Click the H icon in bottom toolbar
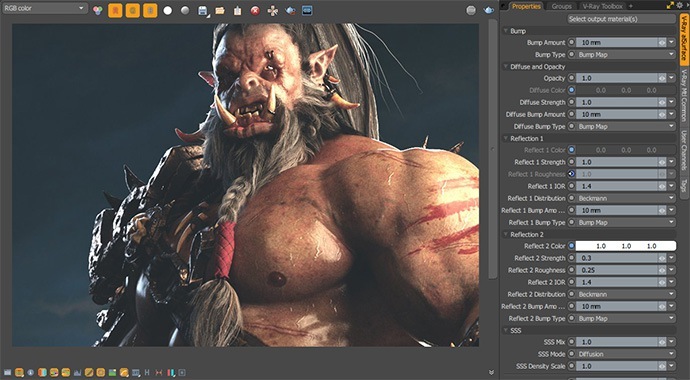This screenshot has width=690, height=380. (x=147, y=373)
